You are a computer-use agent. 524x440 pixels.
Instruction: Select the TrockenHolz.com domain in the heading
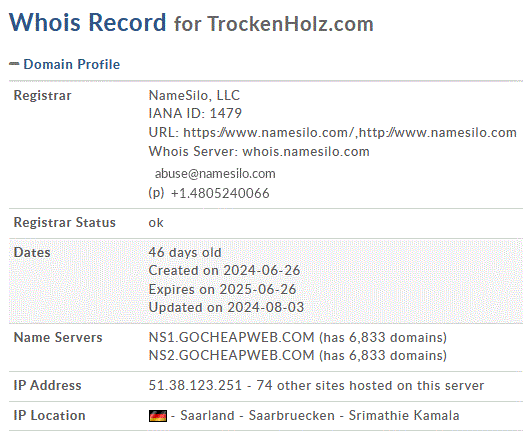pyautogui.click(x=290, y=24)
